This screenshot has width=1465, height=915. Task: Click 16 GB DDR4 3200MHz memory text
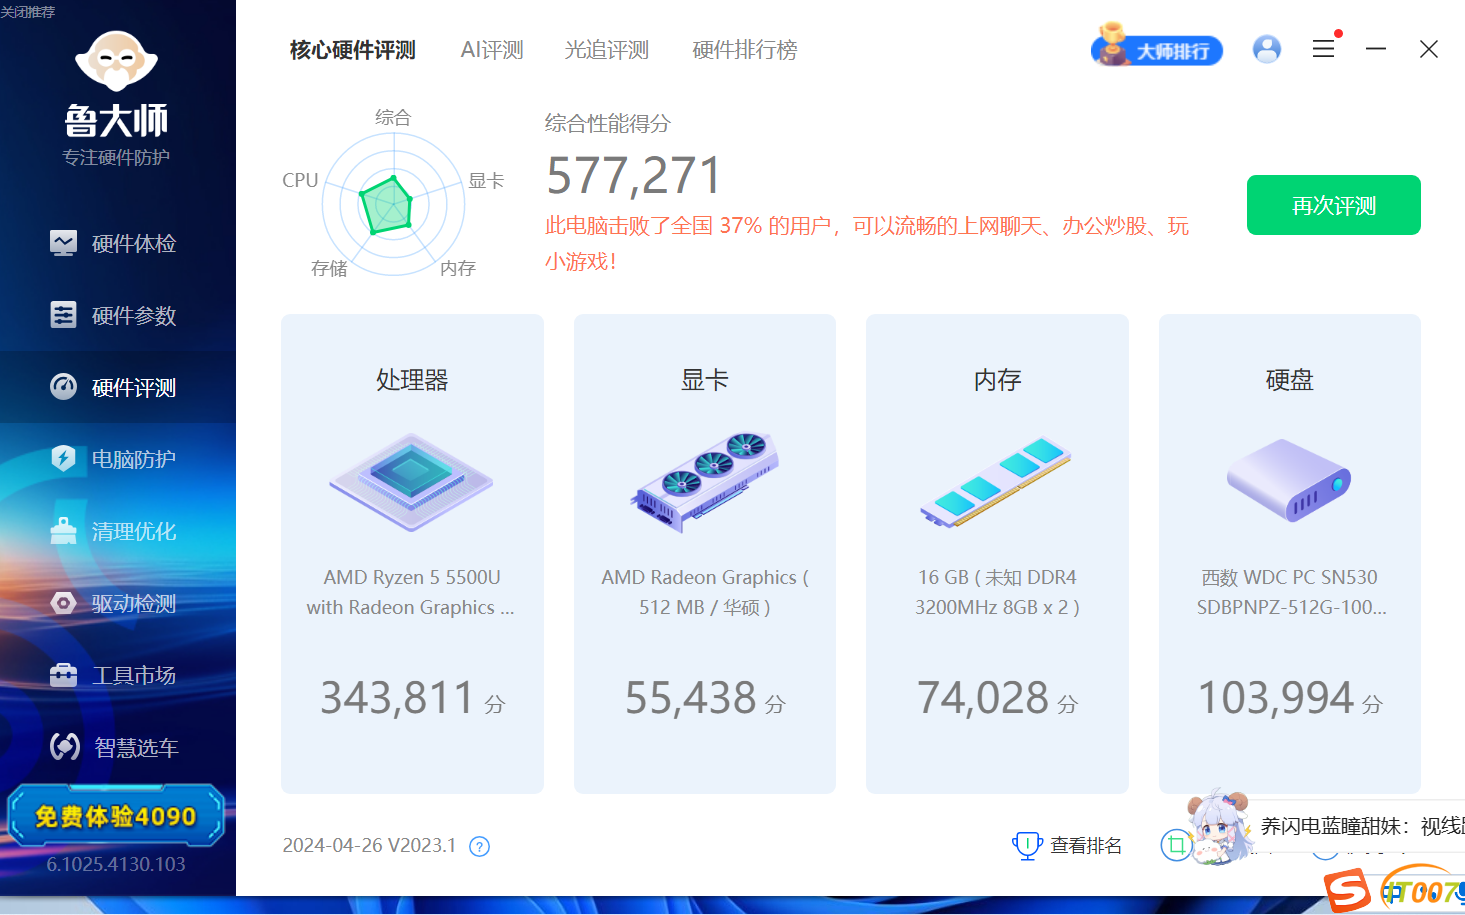point(997,592)
